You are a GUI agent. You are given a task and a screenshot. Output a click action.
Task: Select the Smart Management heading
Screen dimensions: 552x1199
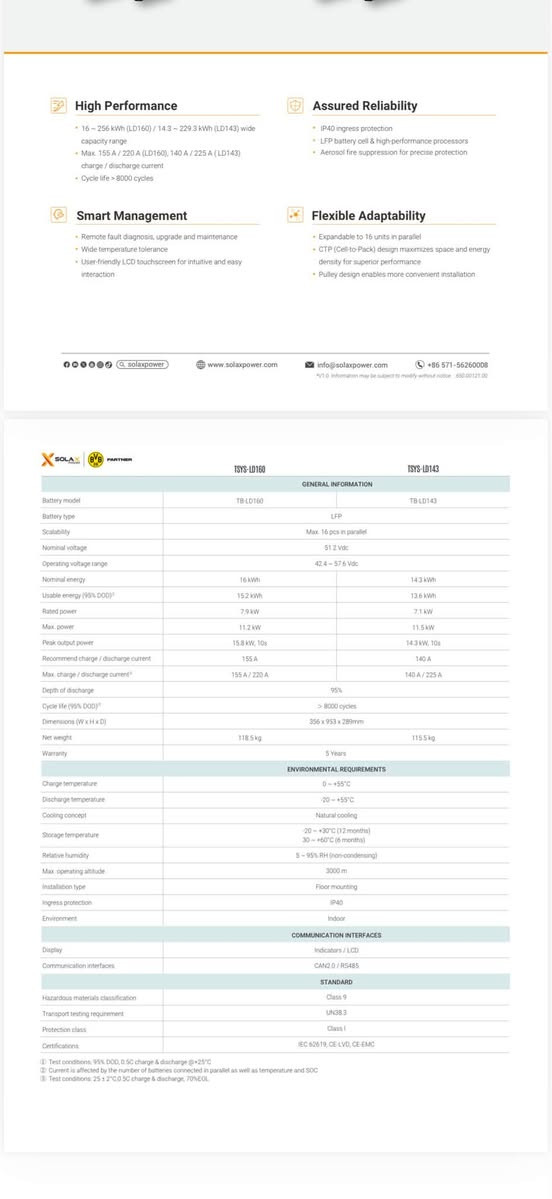pos(132,216)
